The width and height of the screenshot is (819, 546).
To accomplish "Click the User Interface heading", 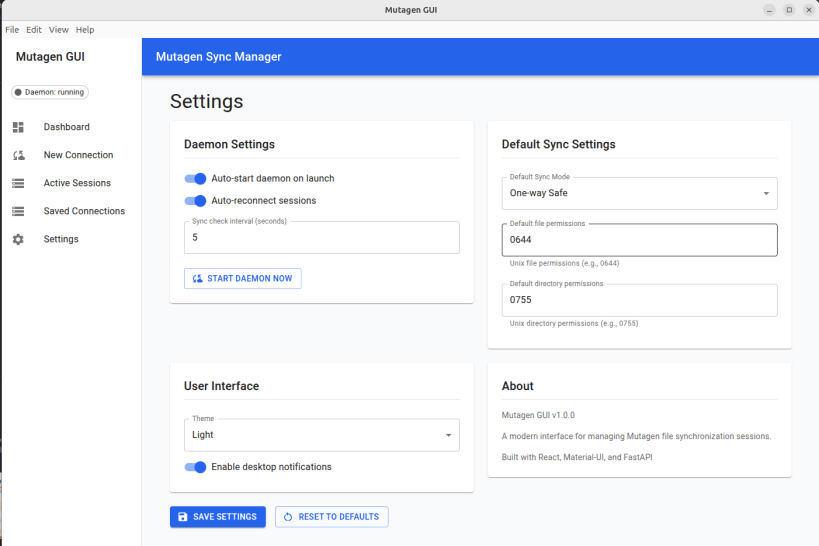I will pyautogui.click(x=221, y=386).
